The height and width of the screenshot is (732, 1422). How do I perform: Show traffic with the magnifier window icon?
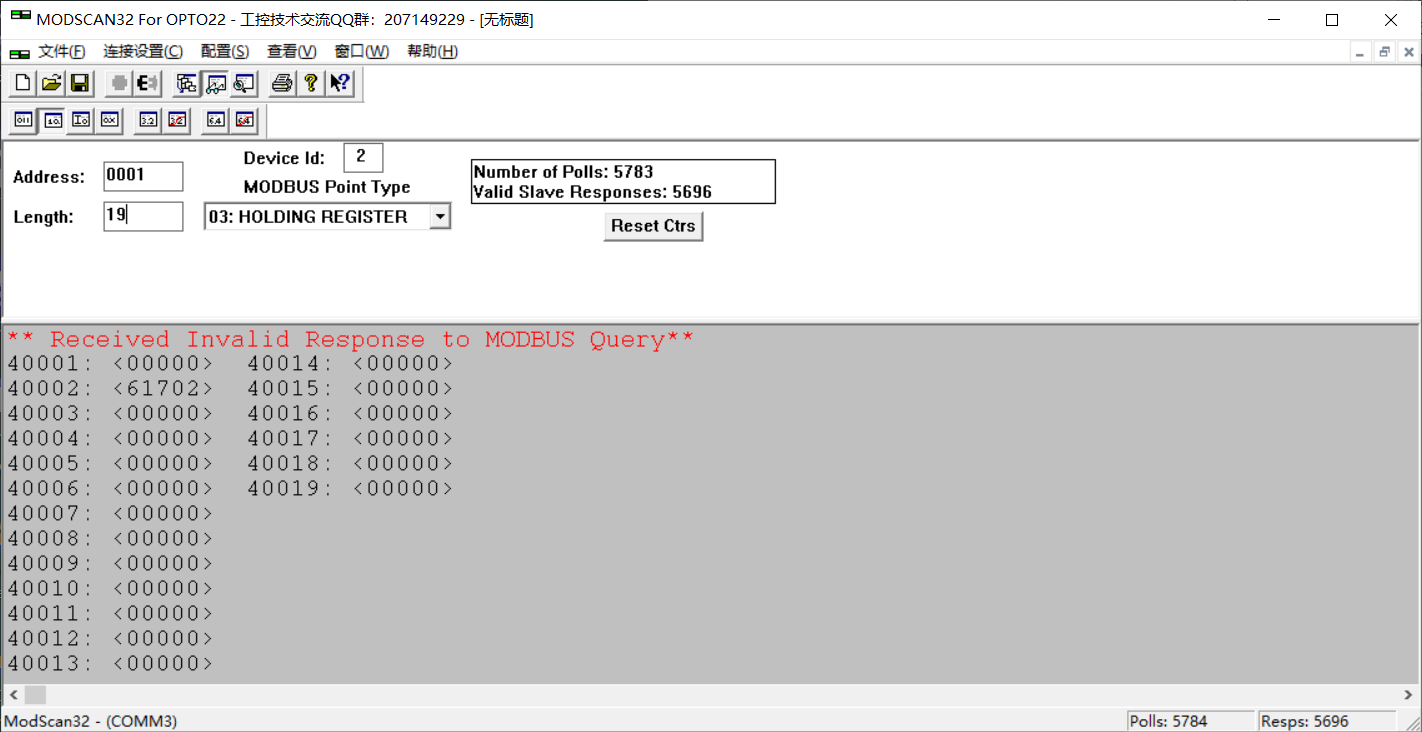tap(244, 84)
